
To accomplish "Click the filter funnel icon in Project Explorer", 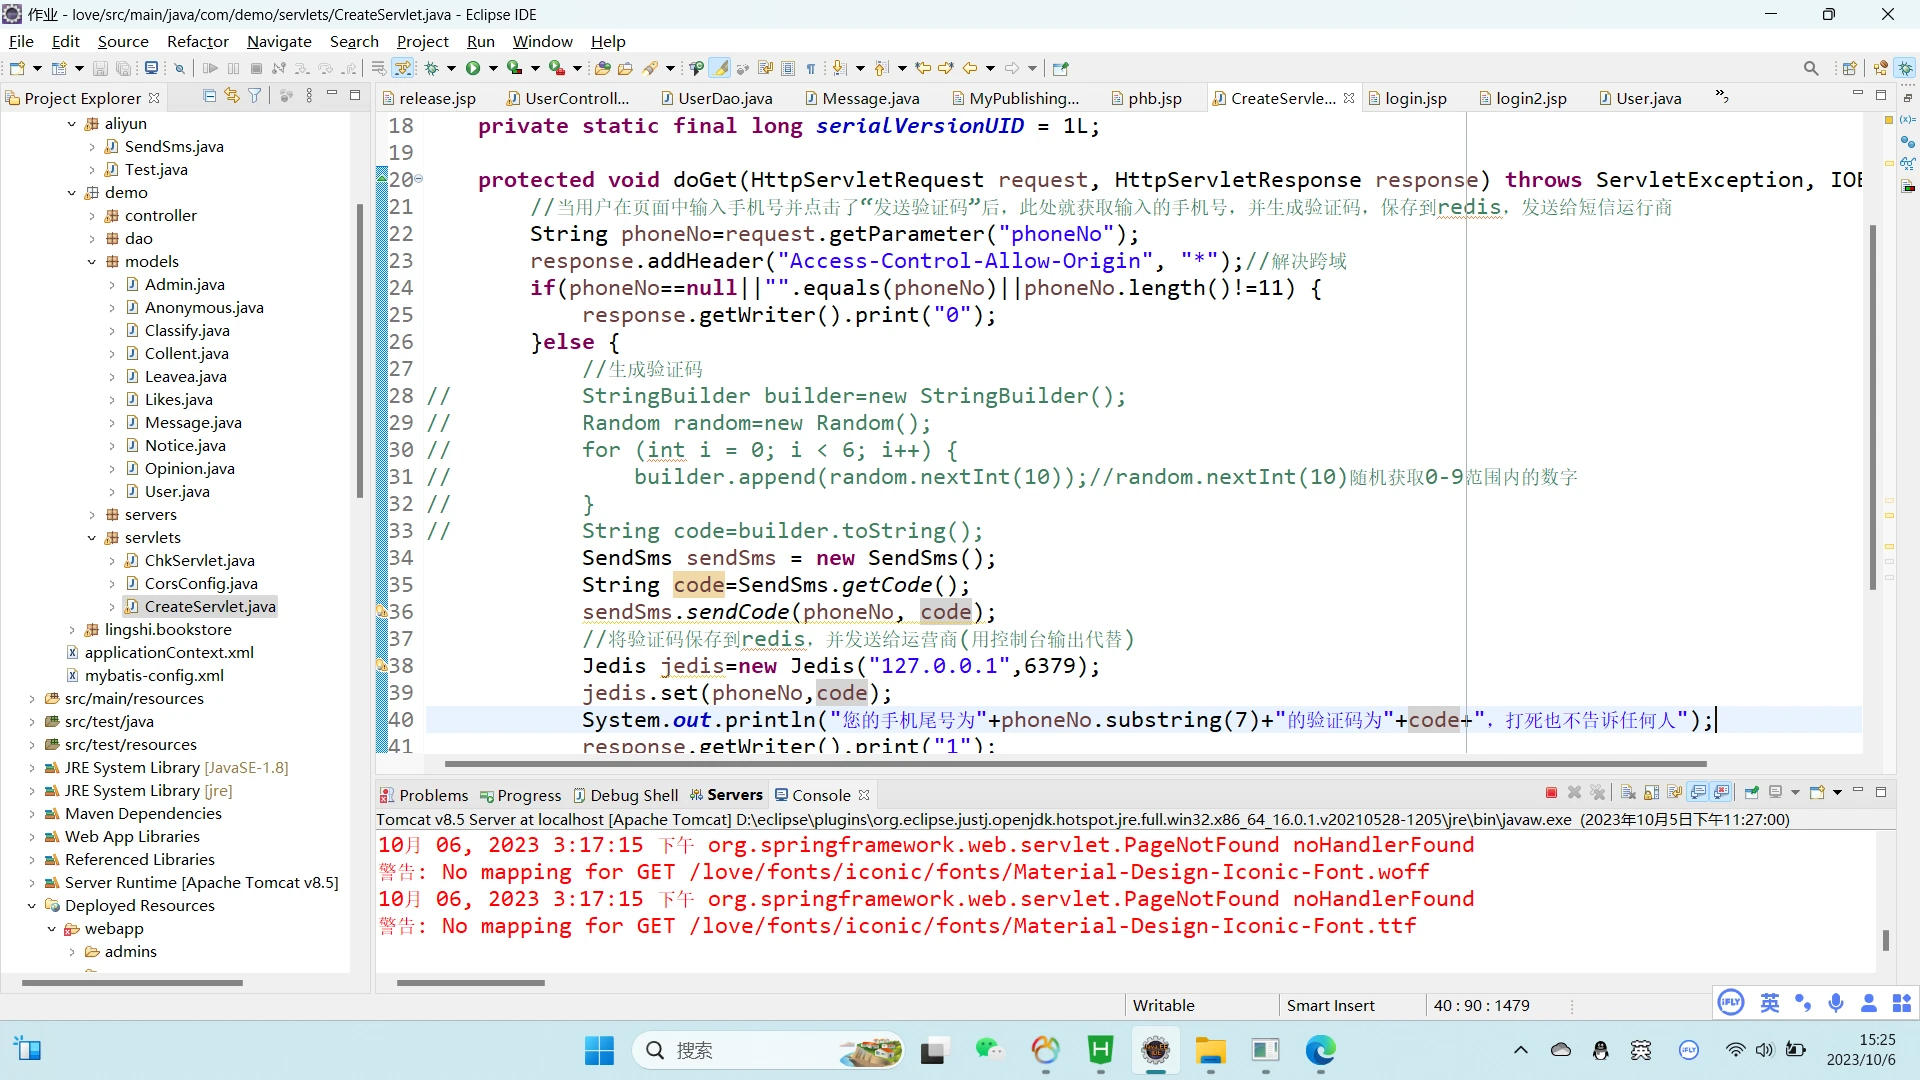I will (x=255, y=96).
